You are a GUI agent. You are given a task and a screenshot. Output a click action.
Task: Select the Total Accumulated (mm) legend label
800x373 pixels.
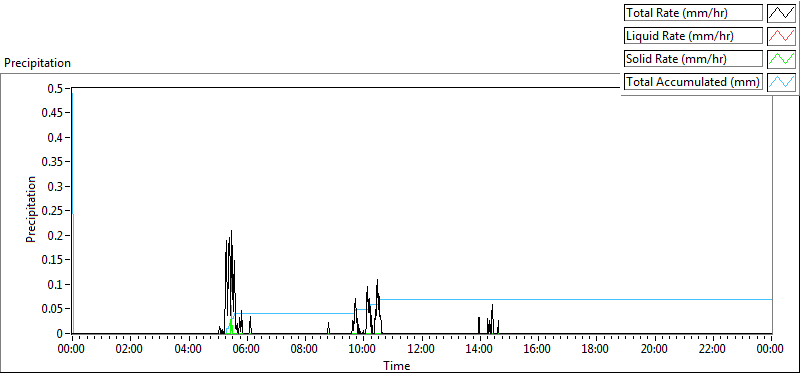(693, 82)
